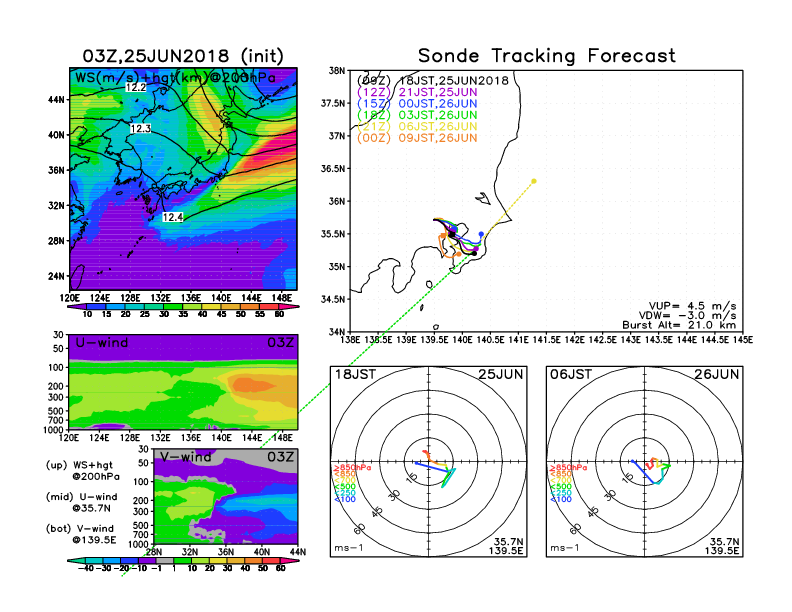The image size is (792, 612).
Task: Click the "45" ring label in 06JST hodograph
Action: [x=594, y=511]
